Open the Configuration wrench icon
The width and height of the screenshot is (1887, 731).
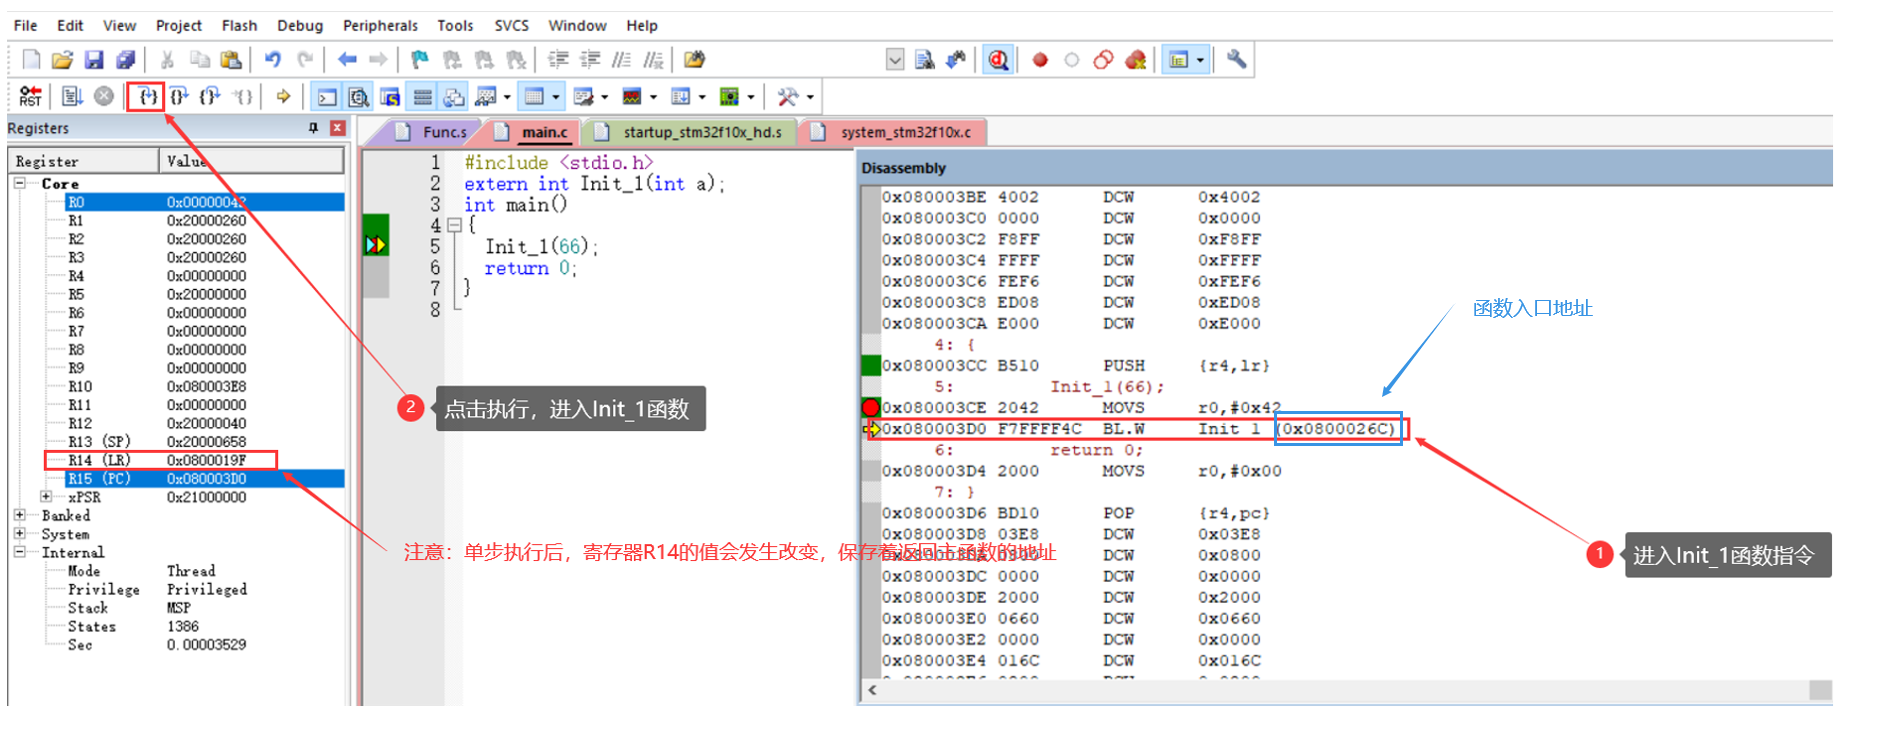coord(1237,60)
